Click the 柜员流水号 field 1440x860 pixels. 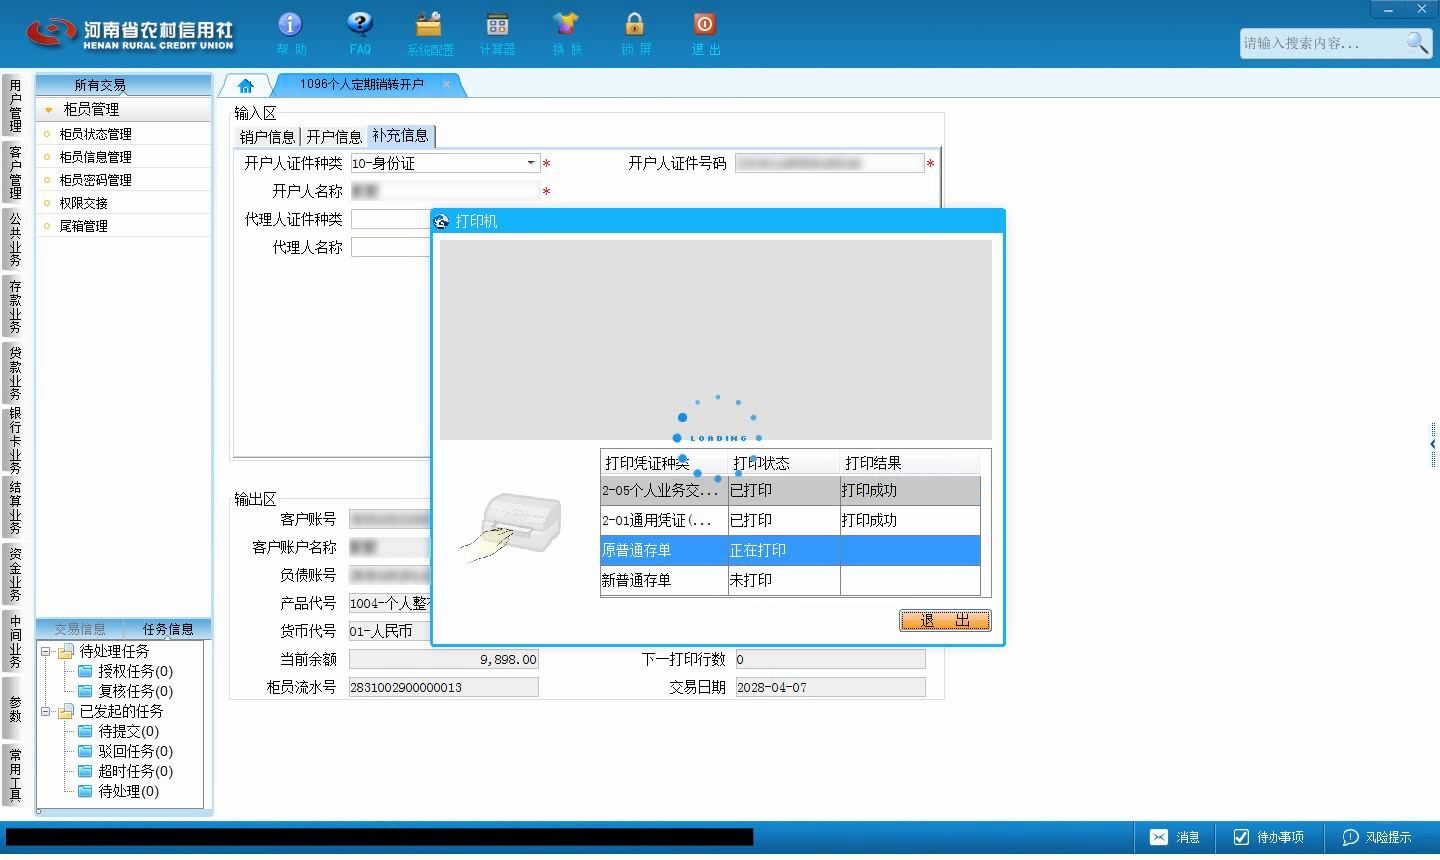[x=443, y=687]
